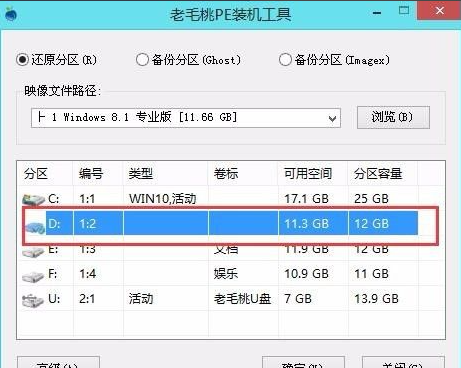Select the D: drive icon
The image size is (461, 368).
(34, 227)
